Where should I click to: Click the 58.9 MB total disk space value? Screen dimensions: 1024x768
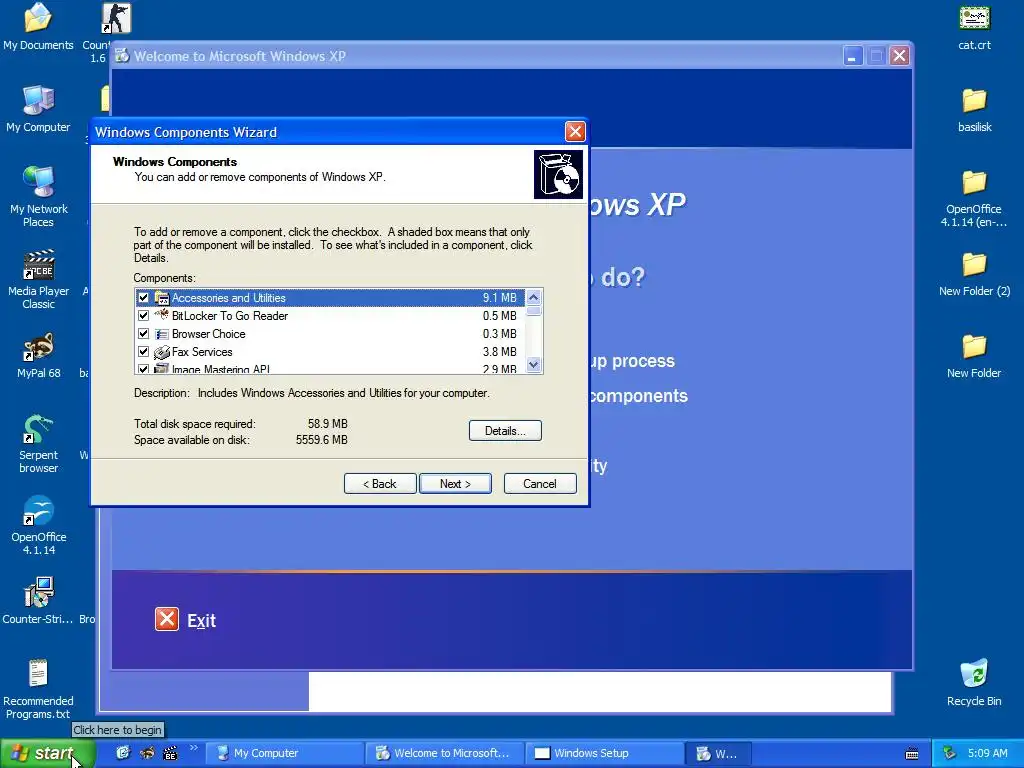pyautogui.click(x=328, y=424)
